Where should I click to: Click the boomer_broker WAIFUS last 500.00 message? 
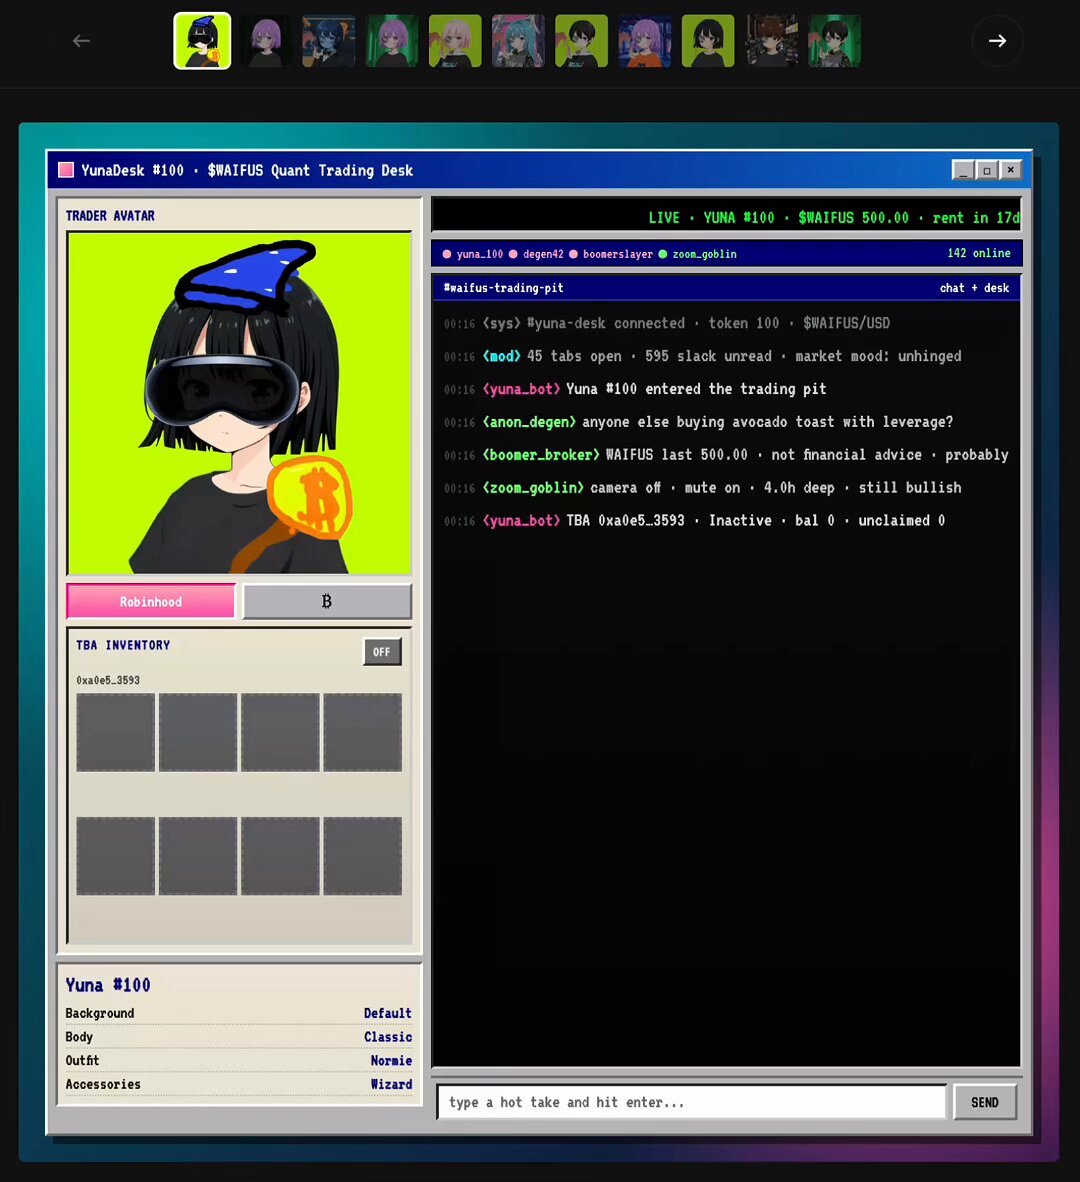click(x=726, y=455)
